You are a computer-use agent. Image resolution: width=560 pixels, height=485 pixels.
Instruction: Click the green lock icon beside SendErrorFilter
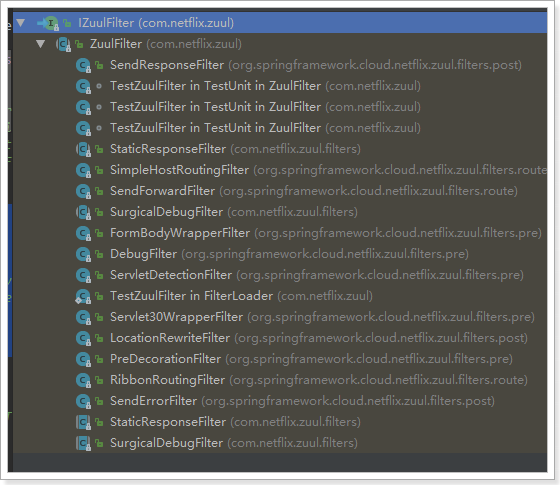tap(99, 401)
